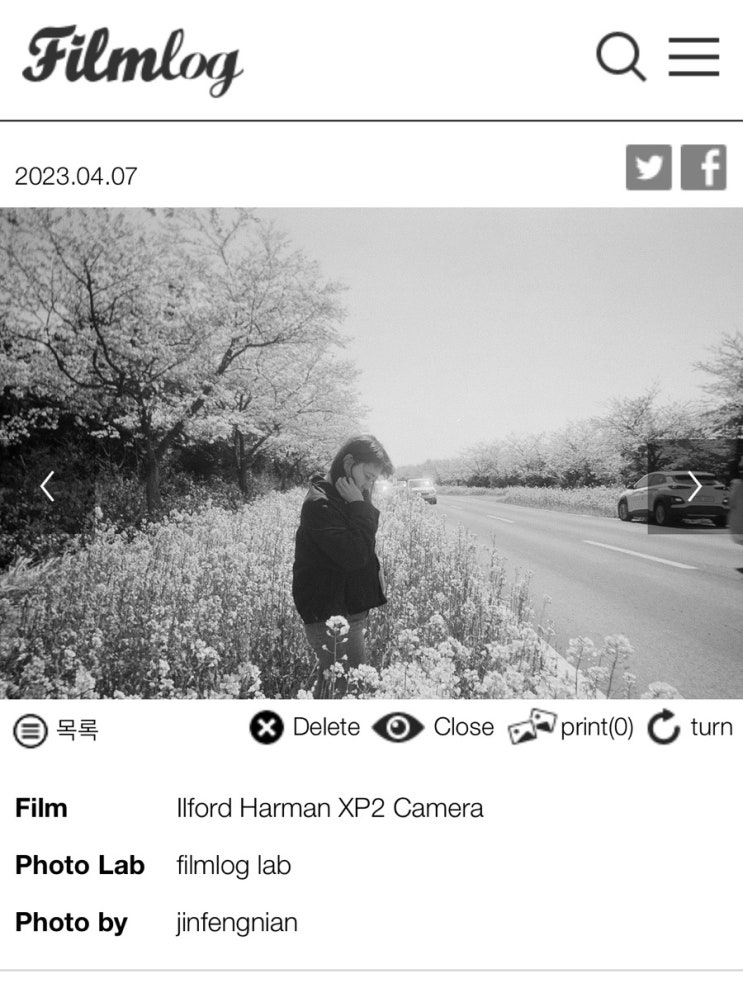Click the Delete X icon

pos(266,728)
